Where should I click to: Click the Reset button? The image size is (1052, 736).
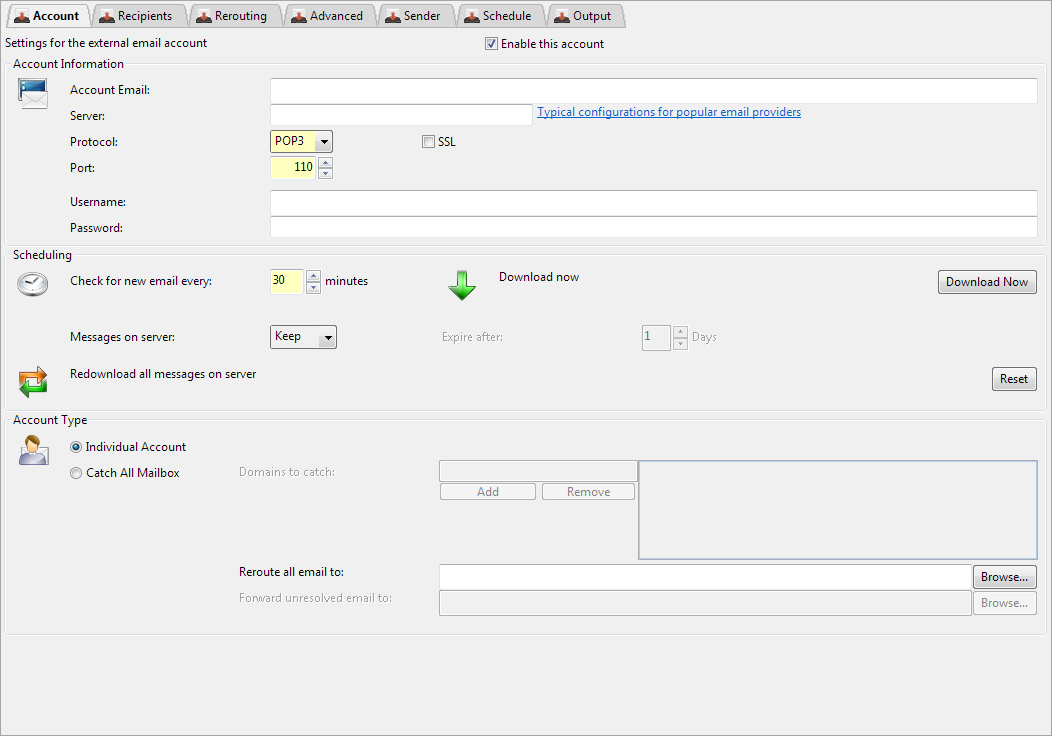point(1013,379)
